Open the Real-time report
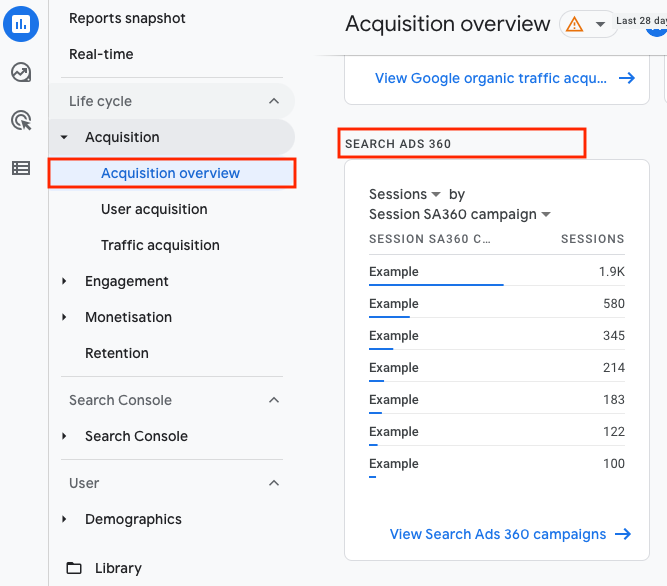This screenshot has height=586, width=667. 101,54
